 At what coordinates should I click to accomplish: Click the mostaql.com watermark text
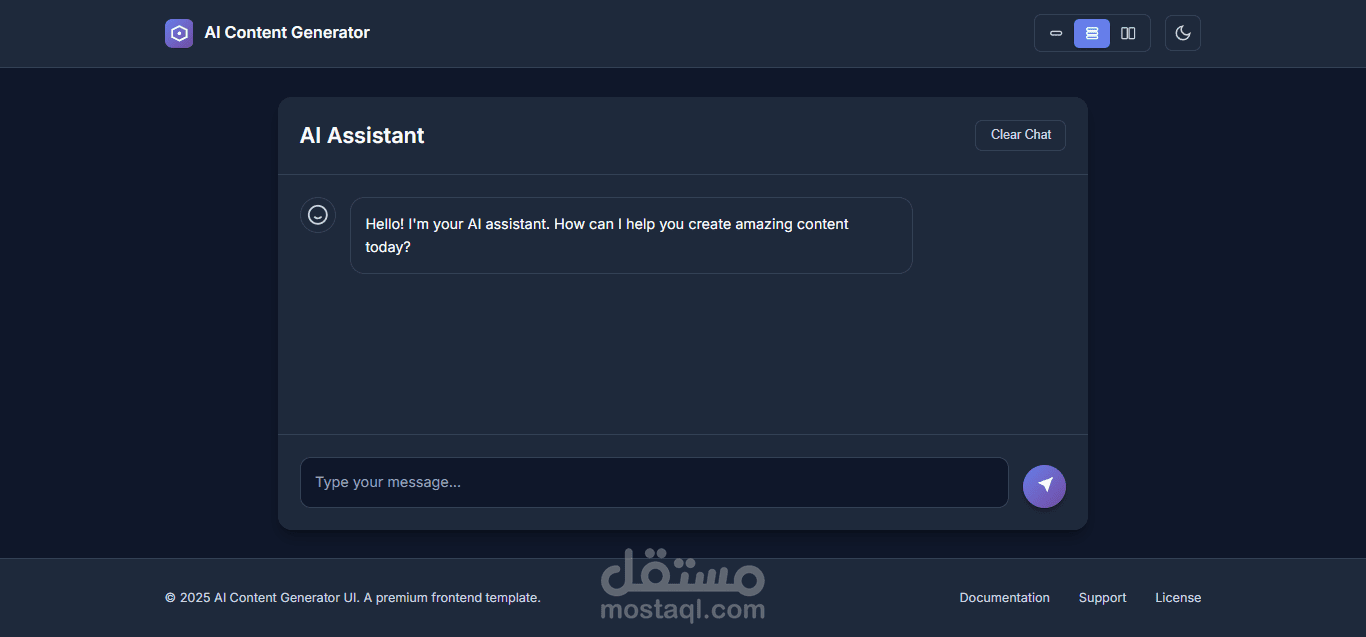coord(683,608)
